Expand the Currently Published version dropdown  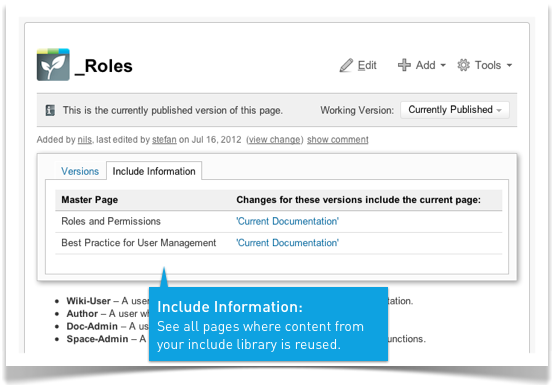[x=455, y=110]
